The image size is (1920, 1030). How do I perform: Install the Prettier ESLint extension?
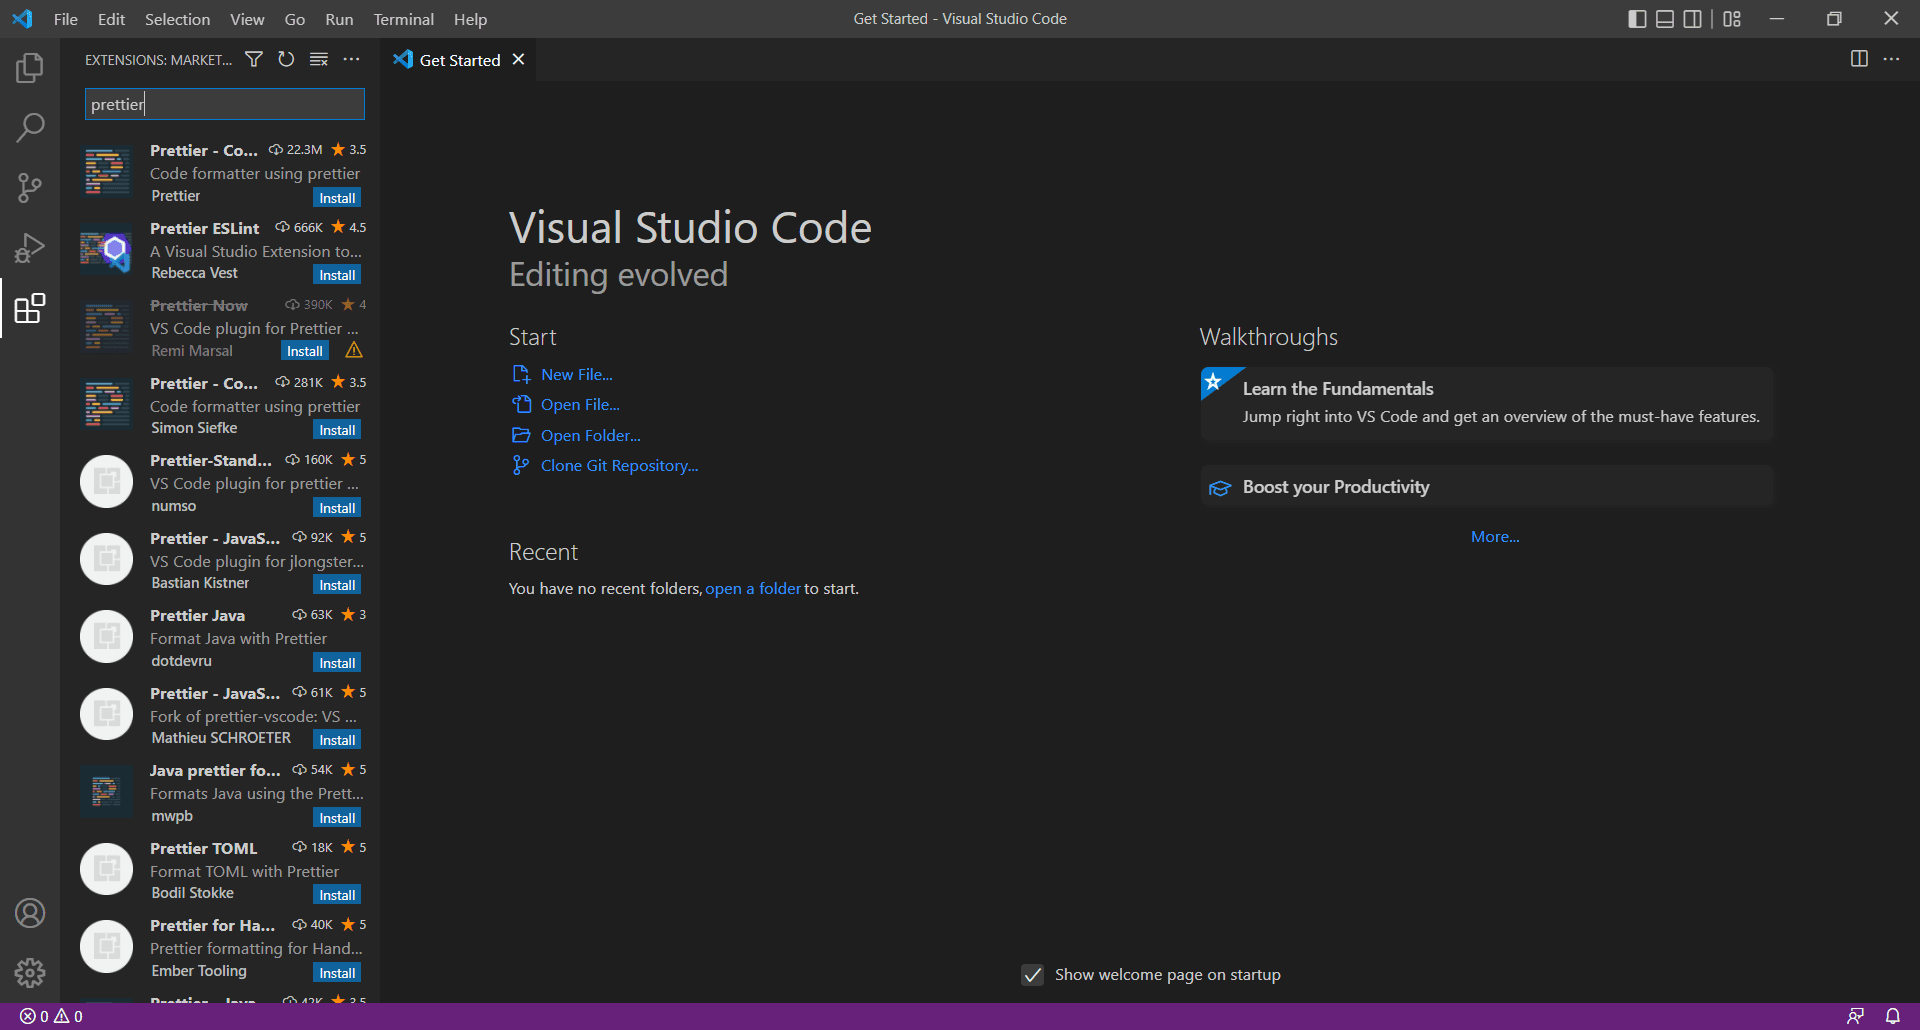(337, 275)
